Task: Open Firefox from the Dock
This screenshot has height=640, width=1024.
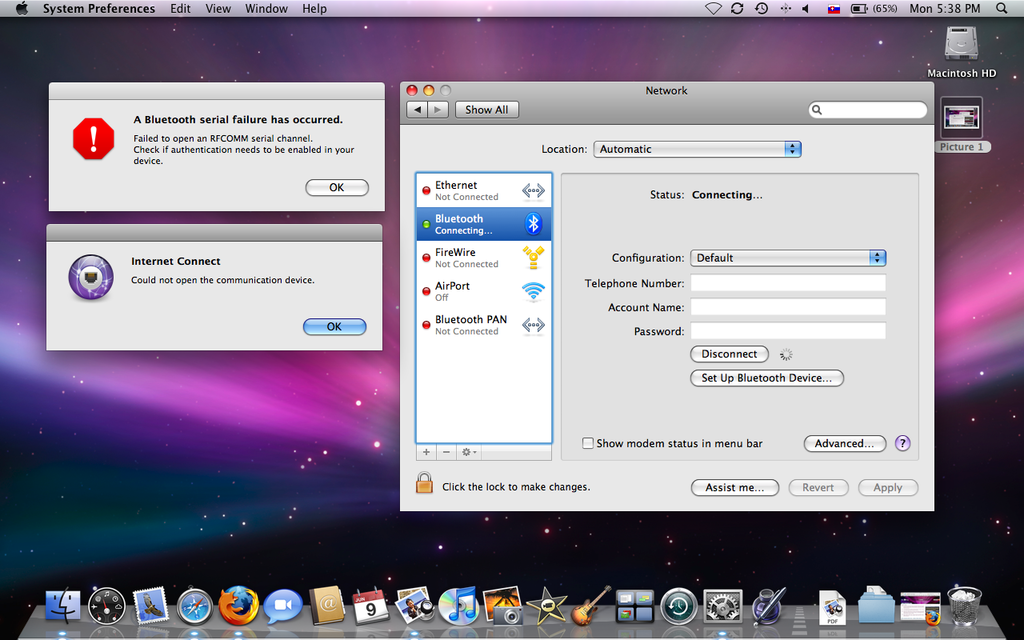Action: click(x=239, y=605)
